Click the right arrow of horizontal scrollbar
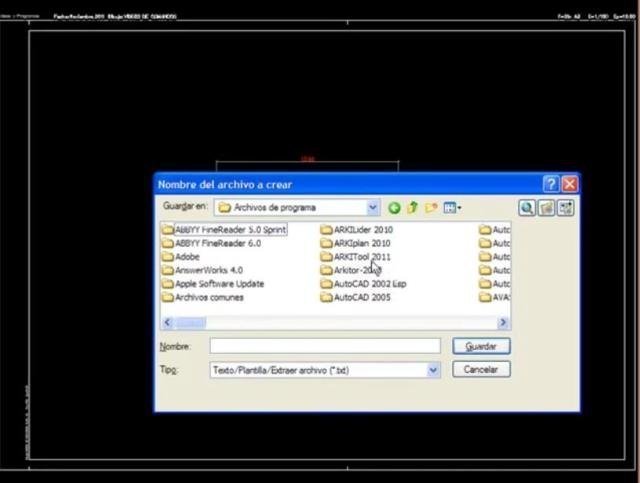Viewport: 640px width, 483px height. point(503,323)
